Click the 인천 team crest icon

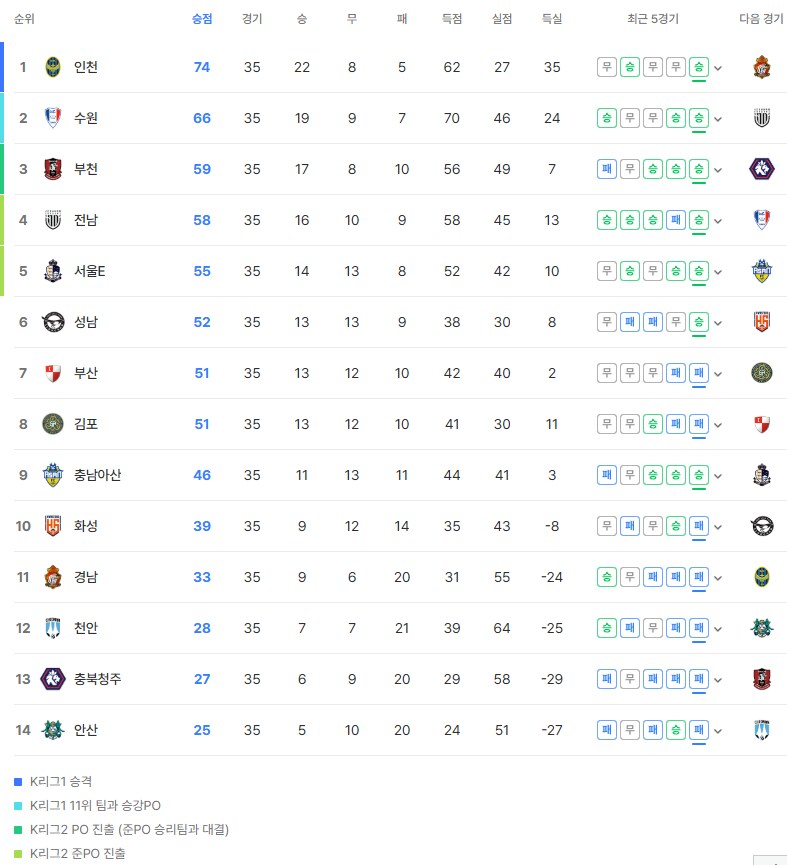click(x=53, y=68)
